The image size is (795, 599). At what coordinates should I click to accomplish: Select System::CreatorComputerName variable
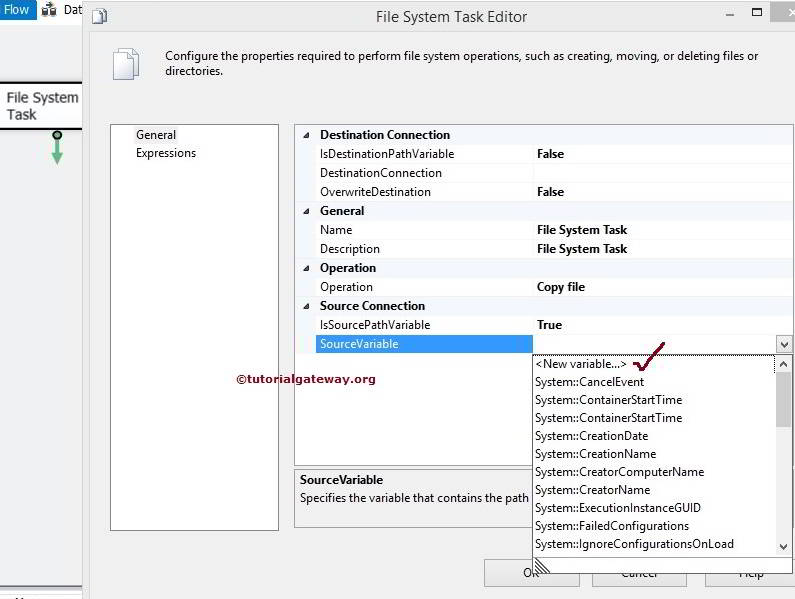coord(619,472)
